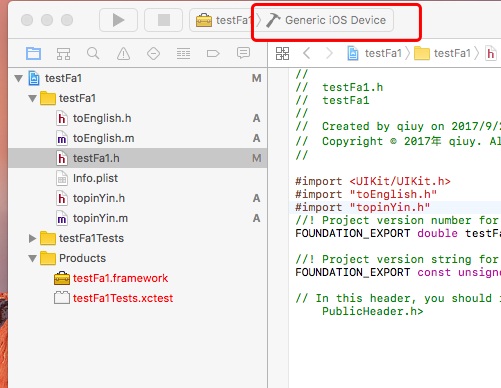Click the blue project icon of testFa1

pos(34,78)
